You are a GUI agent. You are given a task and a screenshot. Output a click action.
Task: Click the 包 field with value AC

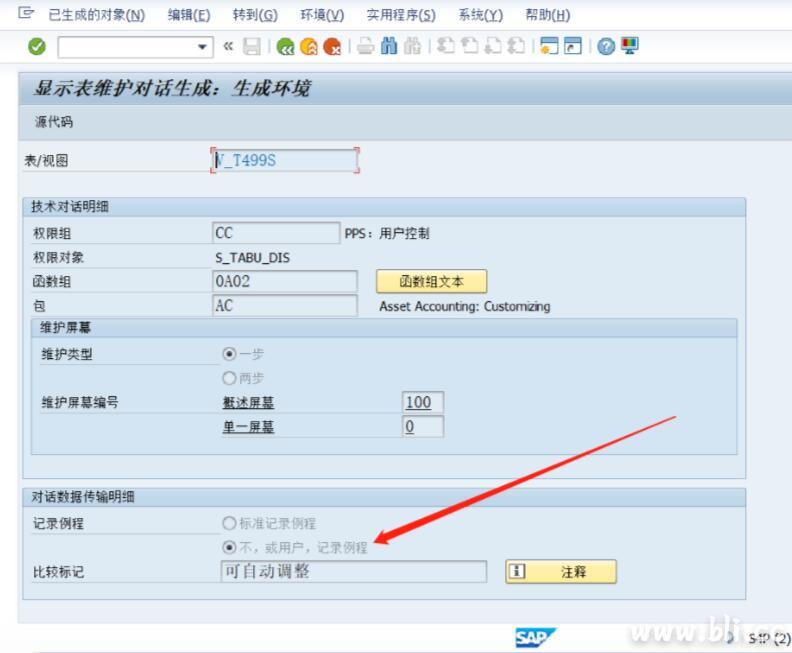285,306
